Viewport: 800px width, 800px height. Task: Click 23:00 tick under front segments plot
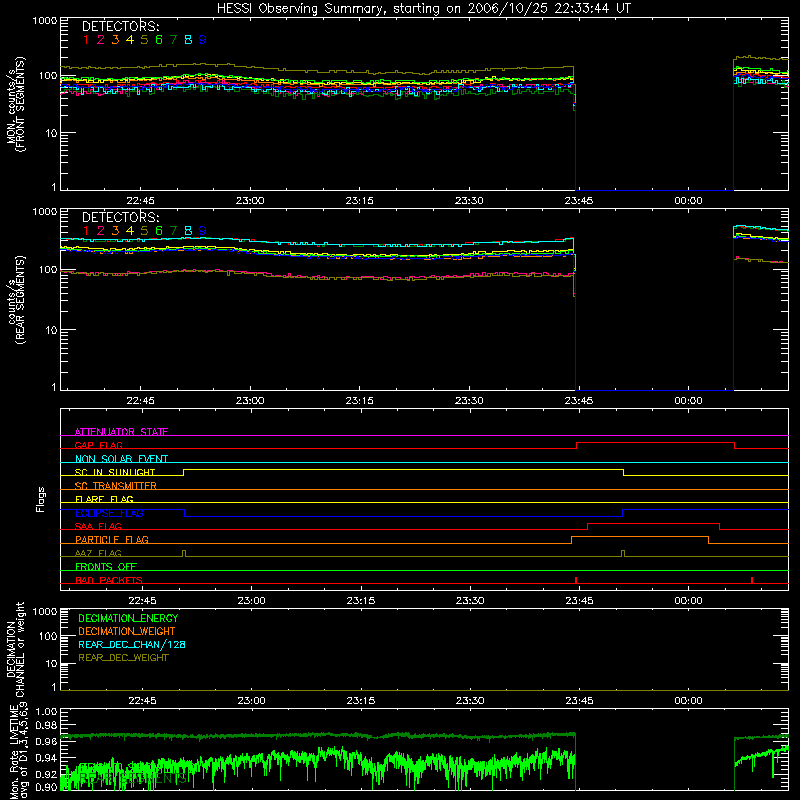(250, 201)
